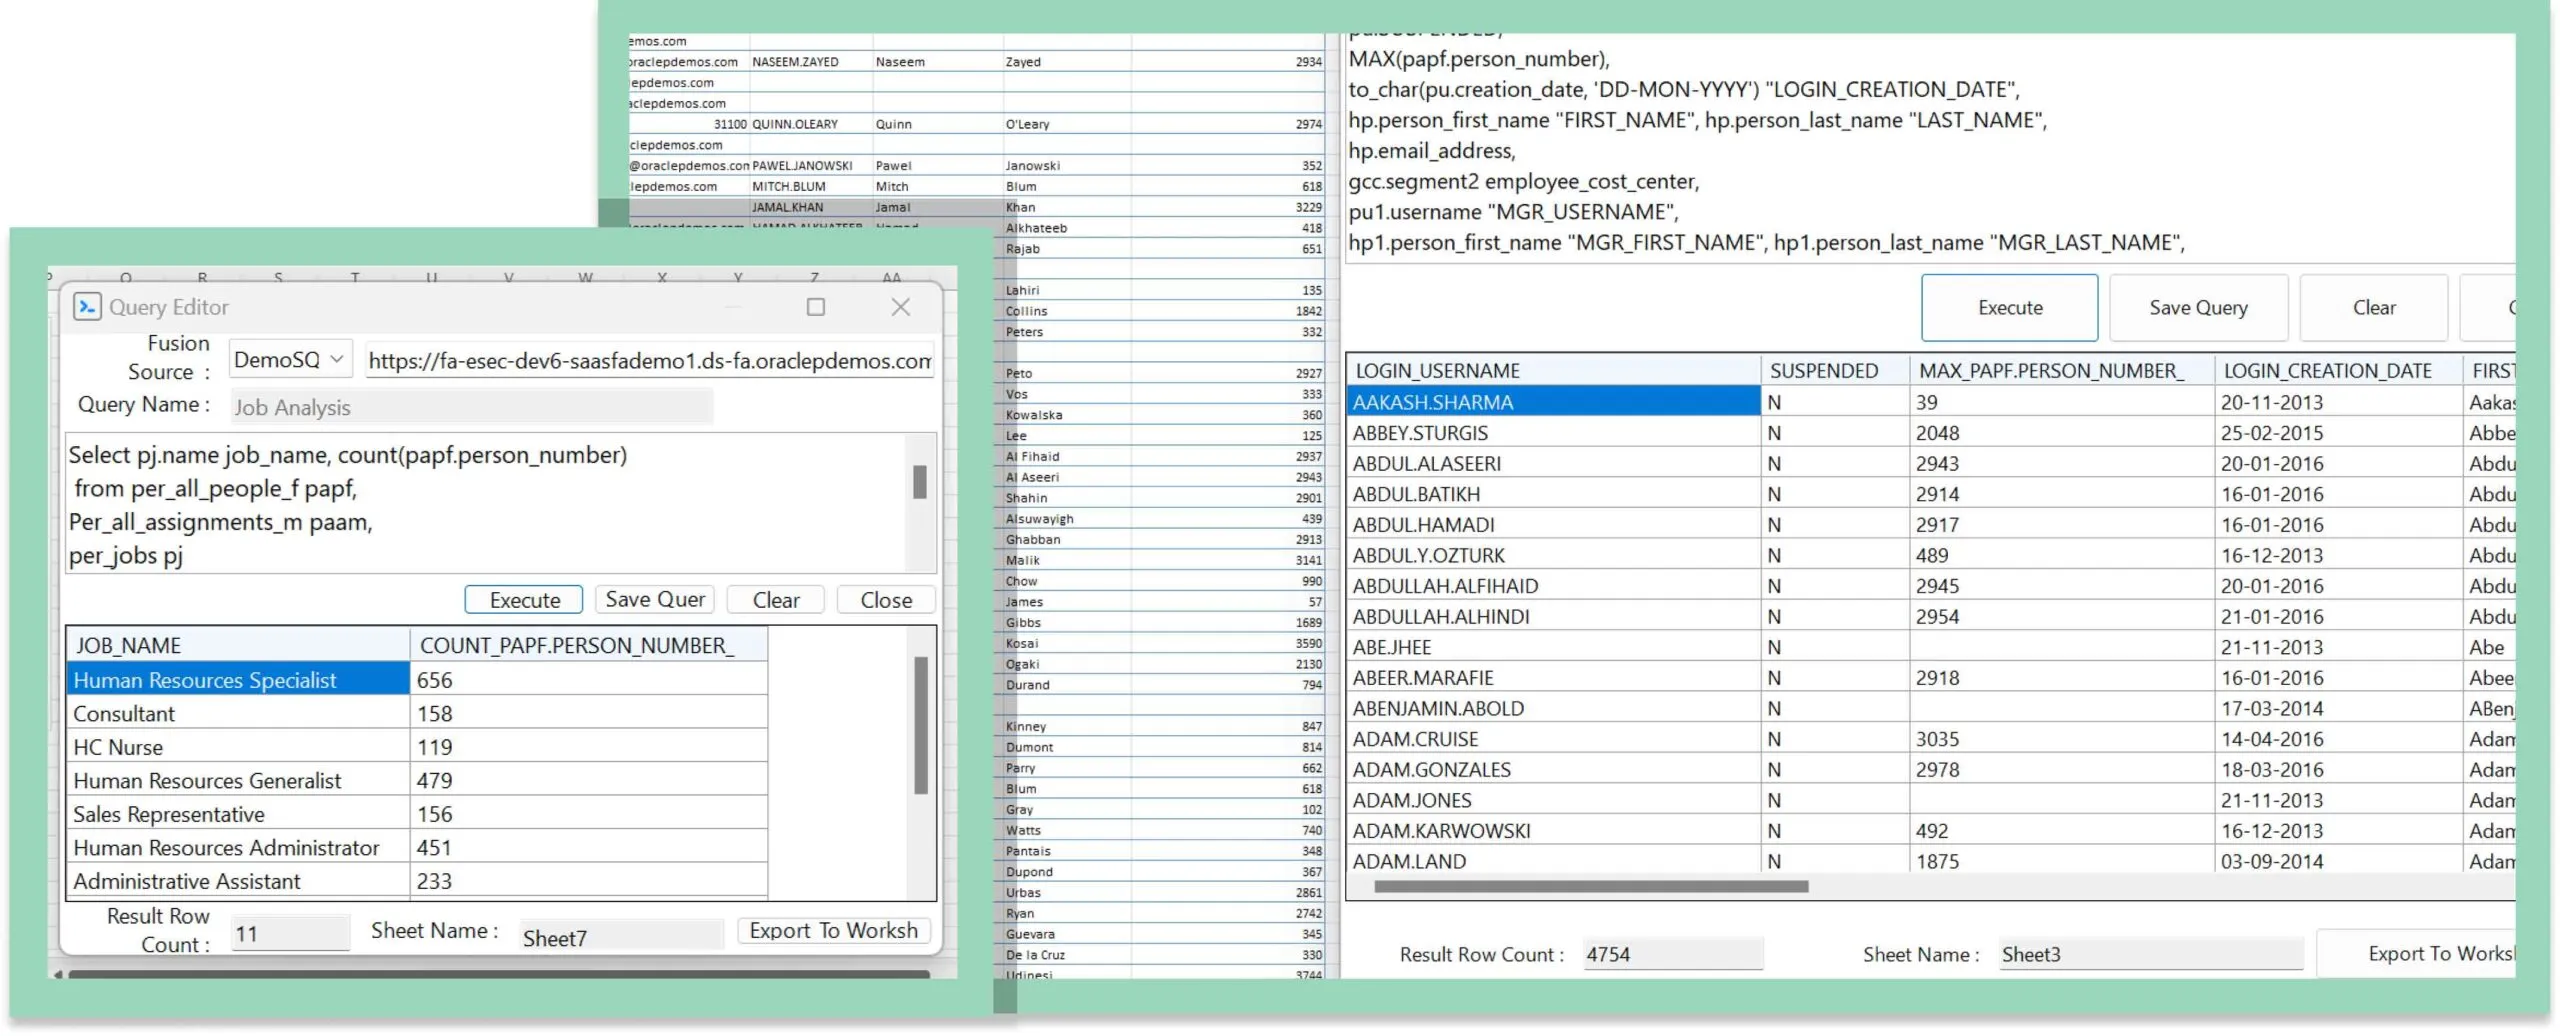Save the login details query
This screenshot has width=2560, height=1036.
[x=2197, y=307]
